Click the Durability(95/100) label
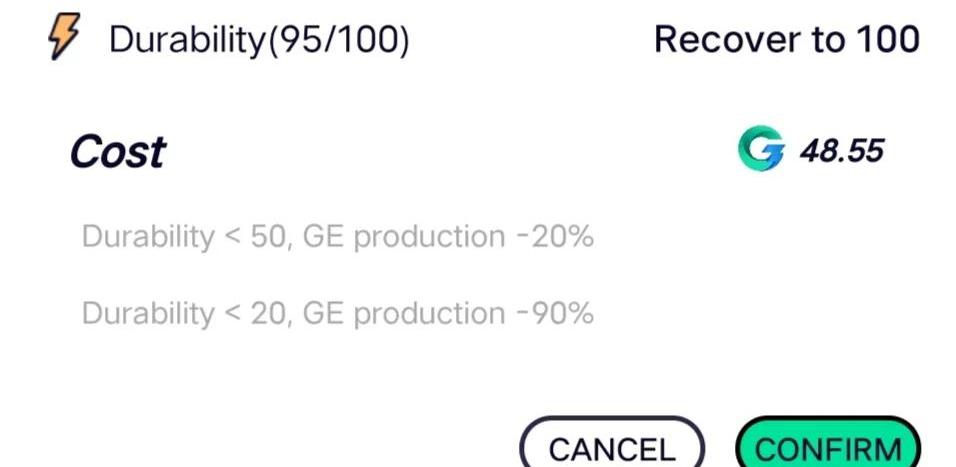This screenshot has height=467, width=956. tap(259, 40)
